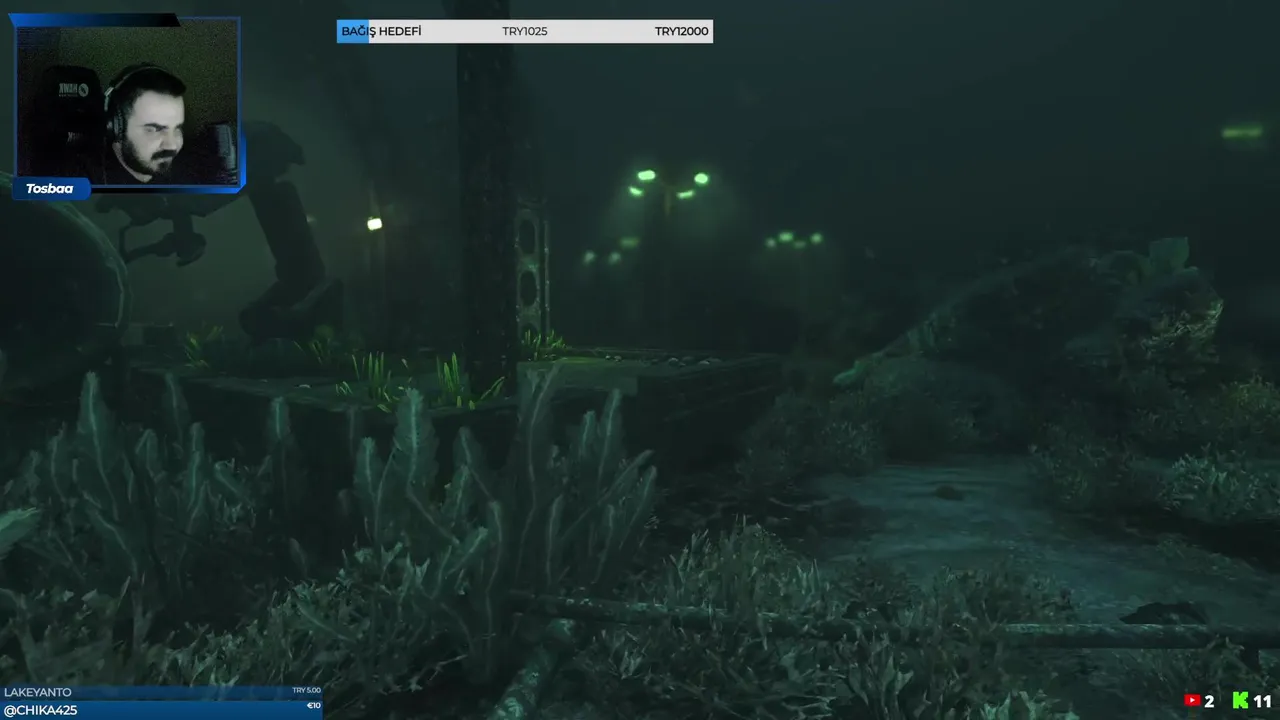Click the green Kick icon
The width and height of the screenshot is (1280, 720).
(1241, 701)
